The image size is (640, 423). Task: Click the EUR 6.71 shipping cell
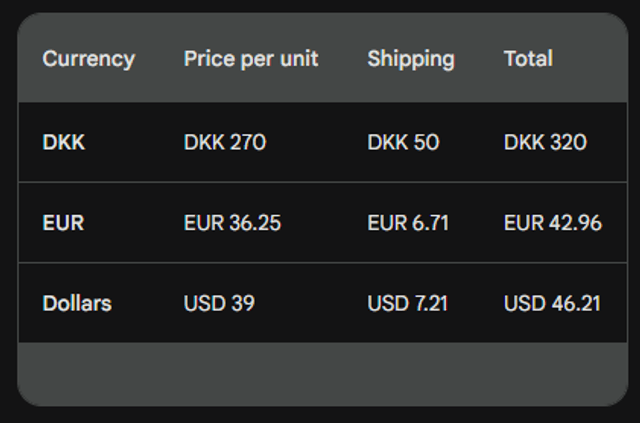[x=408, y=223]
